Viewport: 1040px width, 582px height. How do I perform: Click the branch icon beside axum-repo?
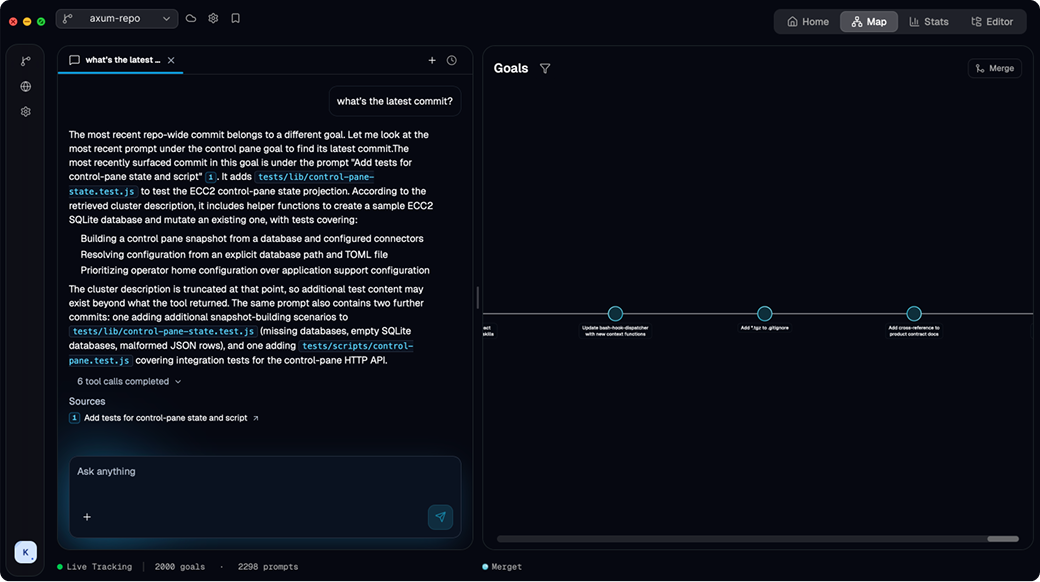[x=68, y=19]
